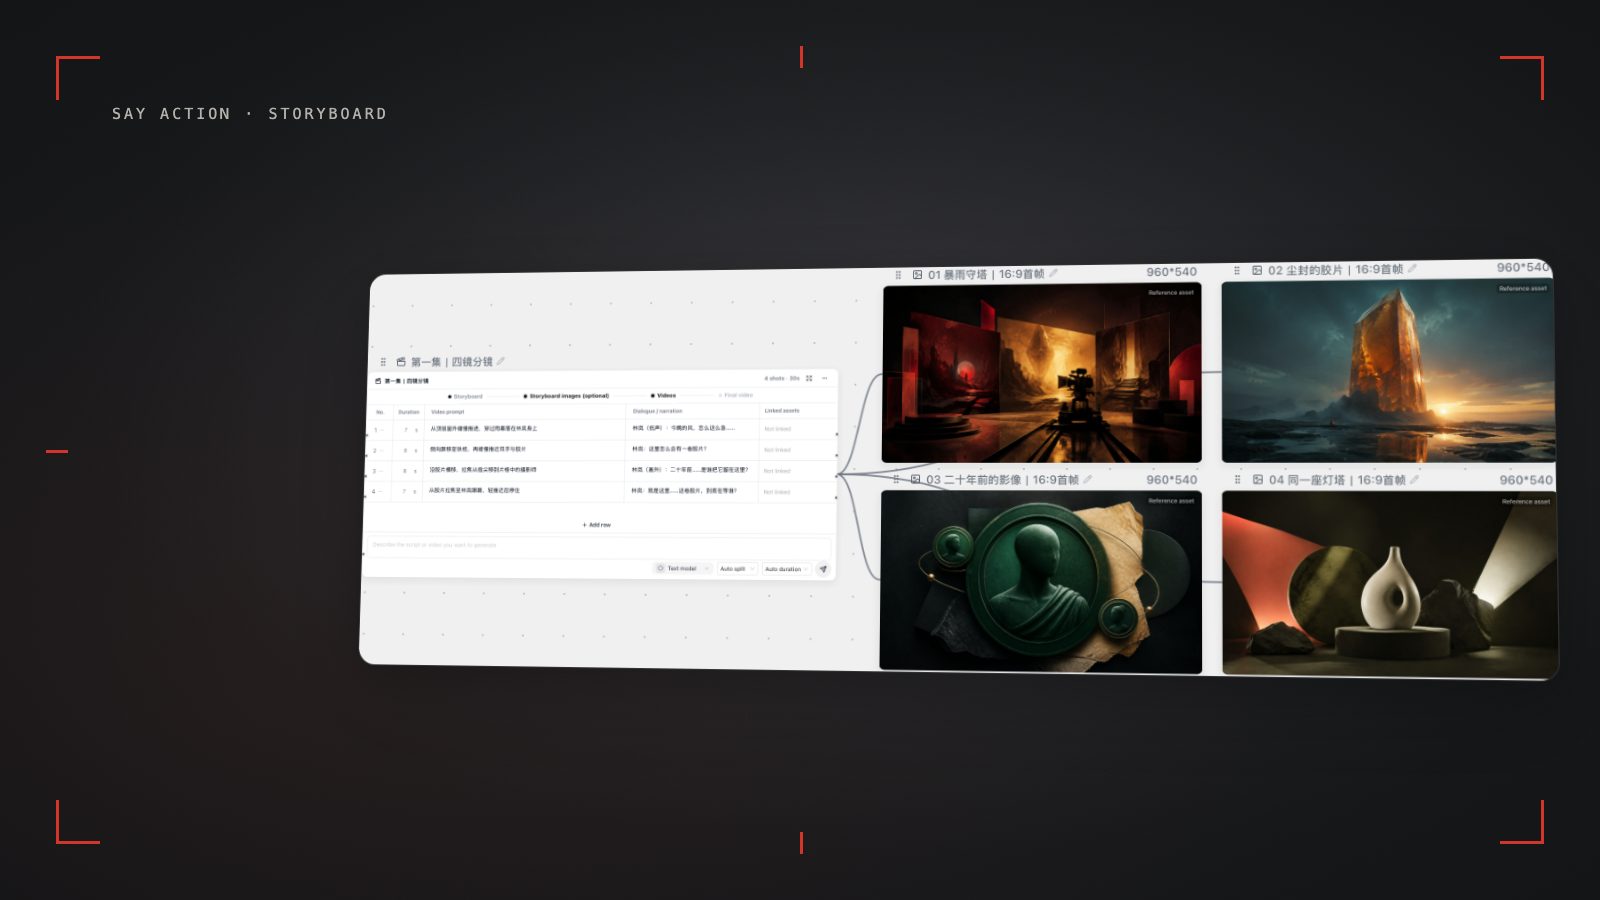This screenshot has width=1600, height=900.
Task: Click the pencil edit icon next to 01 暴雨守塔
Action: pos(1054,273)
